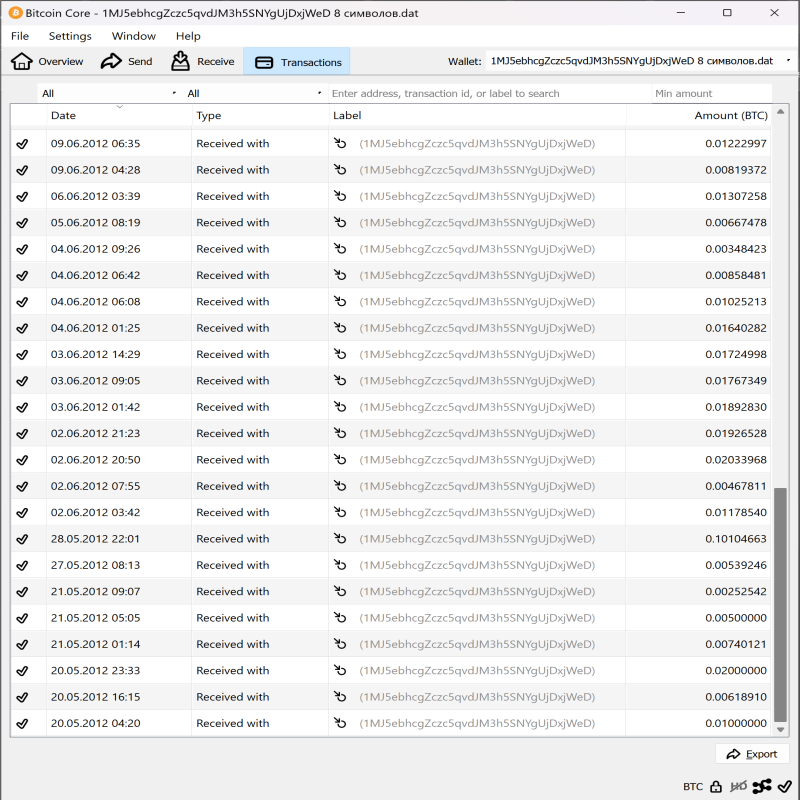
Task: Switch to the Receive tab
Action: pos(203,61)
